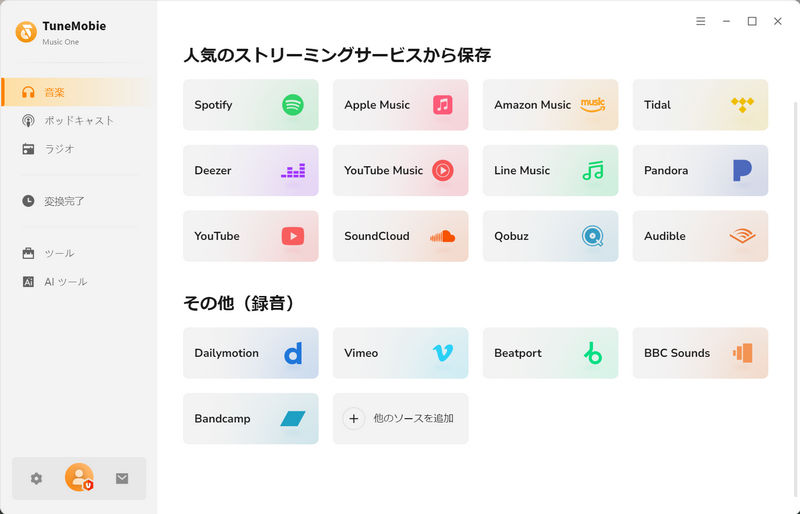This screenshot has height=514, width=800.
Task: Click the YouTube Music label
Action: [x=384, y=170]
